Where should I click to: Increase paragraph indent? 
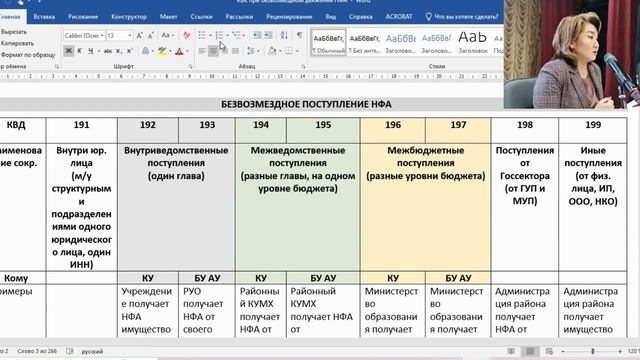tap(268, 36)
